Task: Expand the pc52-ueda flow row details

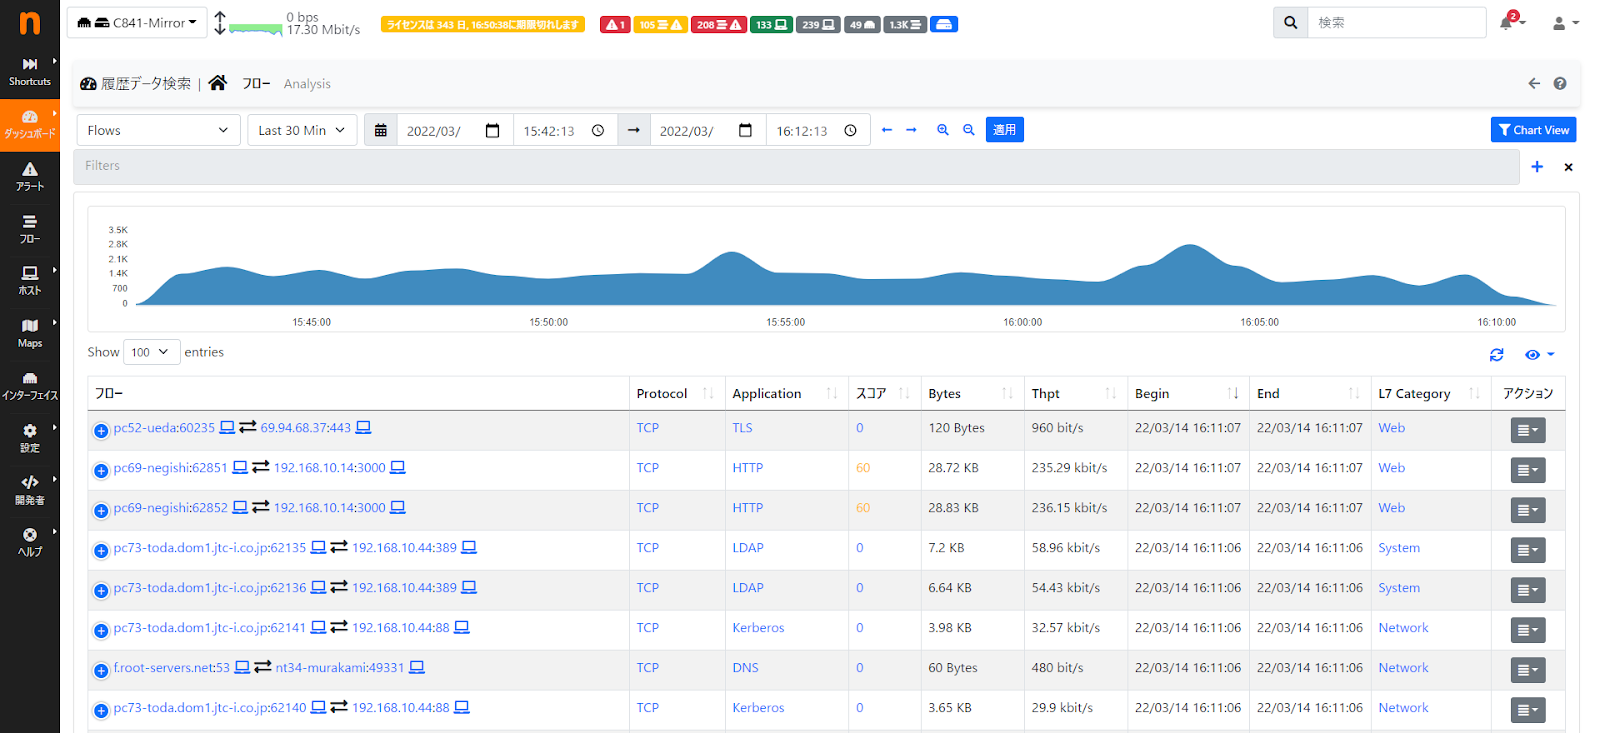Action: (101, 431)
